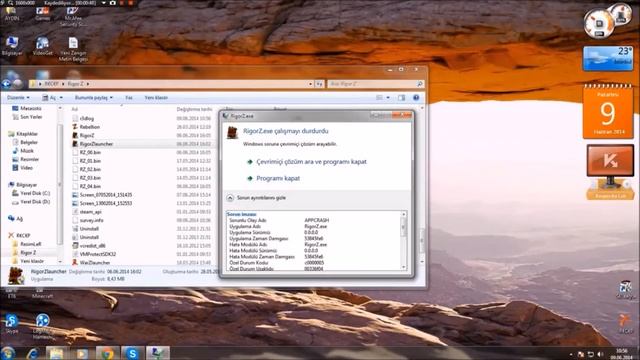
Task: Click the Kaspersky gadget on the desktop
Action: tap(610, 171)
